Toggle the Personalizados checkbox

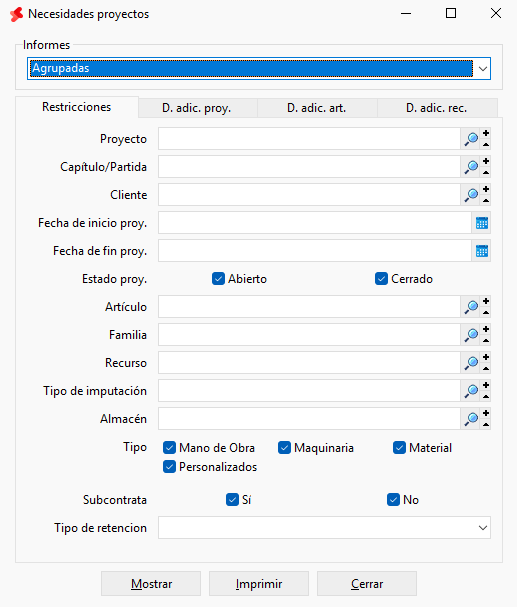coord(169,467)
